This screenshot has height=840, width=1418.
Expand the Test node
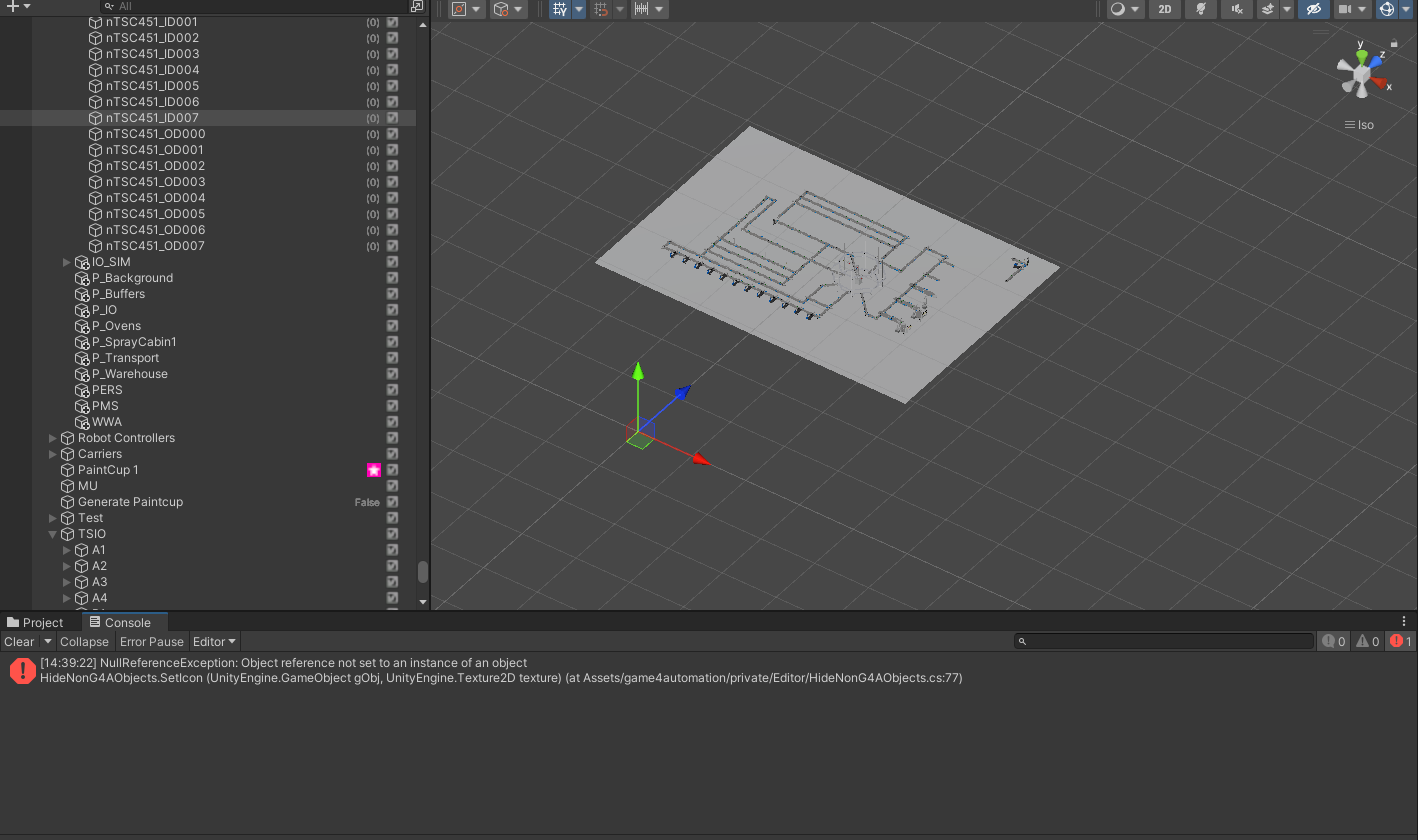(x=53, y=518)
